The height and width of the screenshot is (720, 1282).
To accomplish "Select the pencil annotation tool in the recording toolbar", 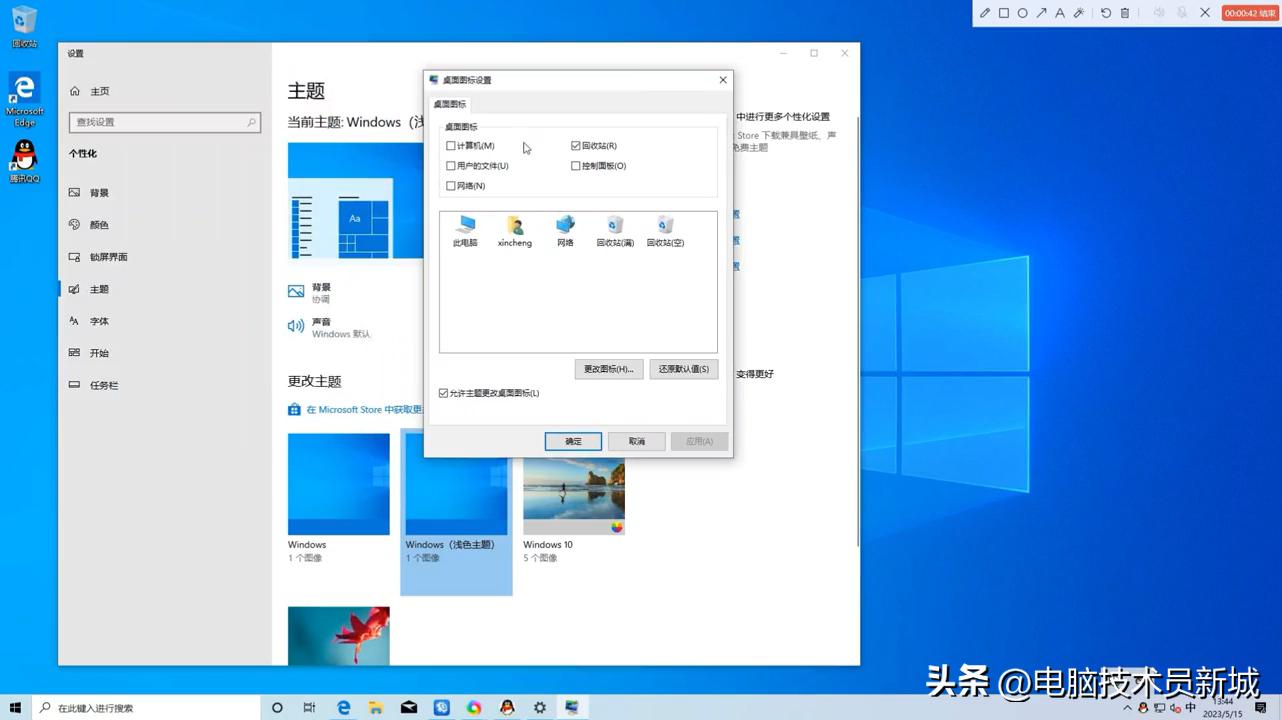I will click(x=983, y=12).
